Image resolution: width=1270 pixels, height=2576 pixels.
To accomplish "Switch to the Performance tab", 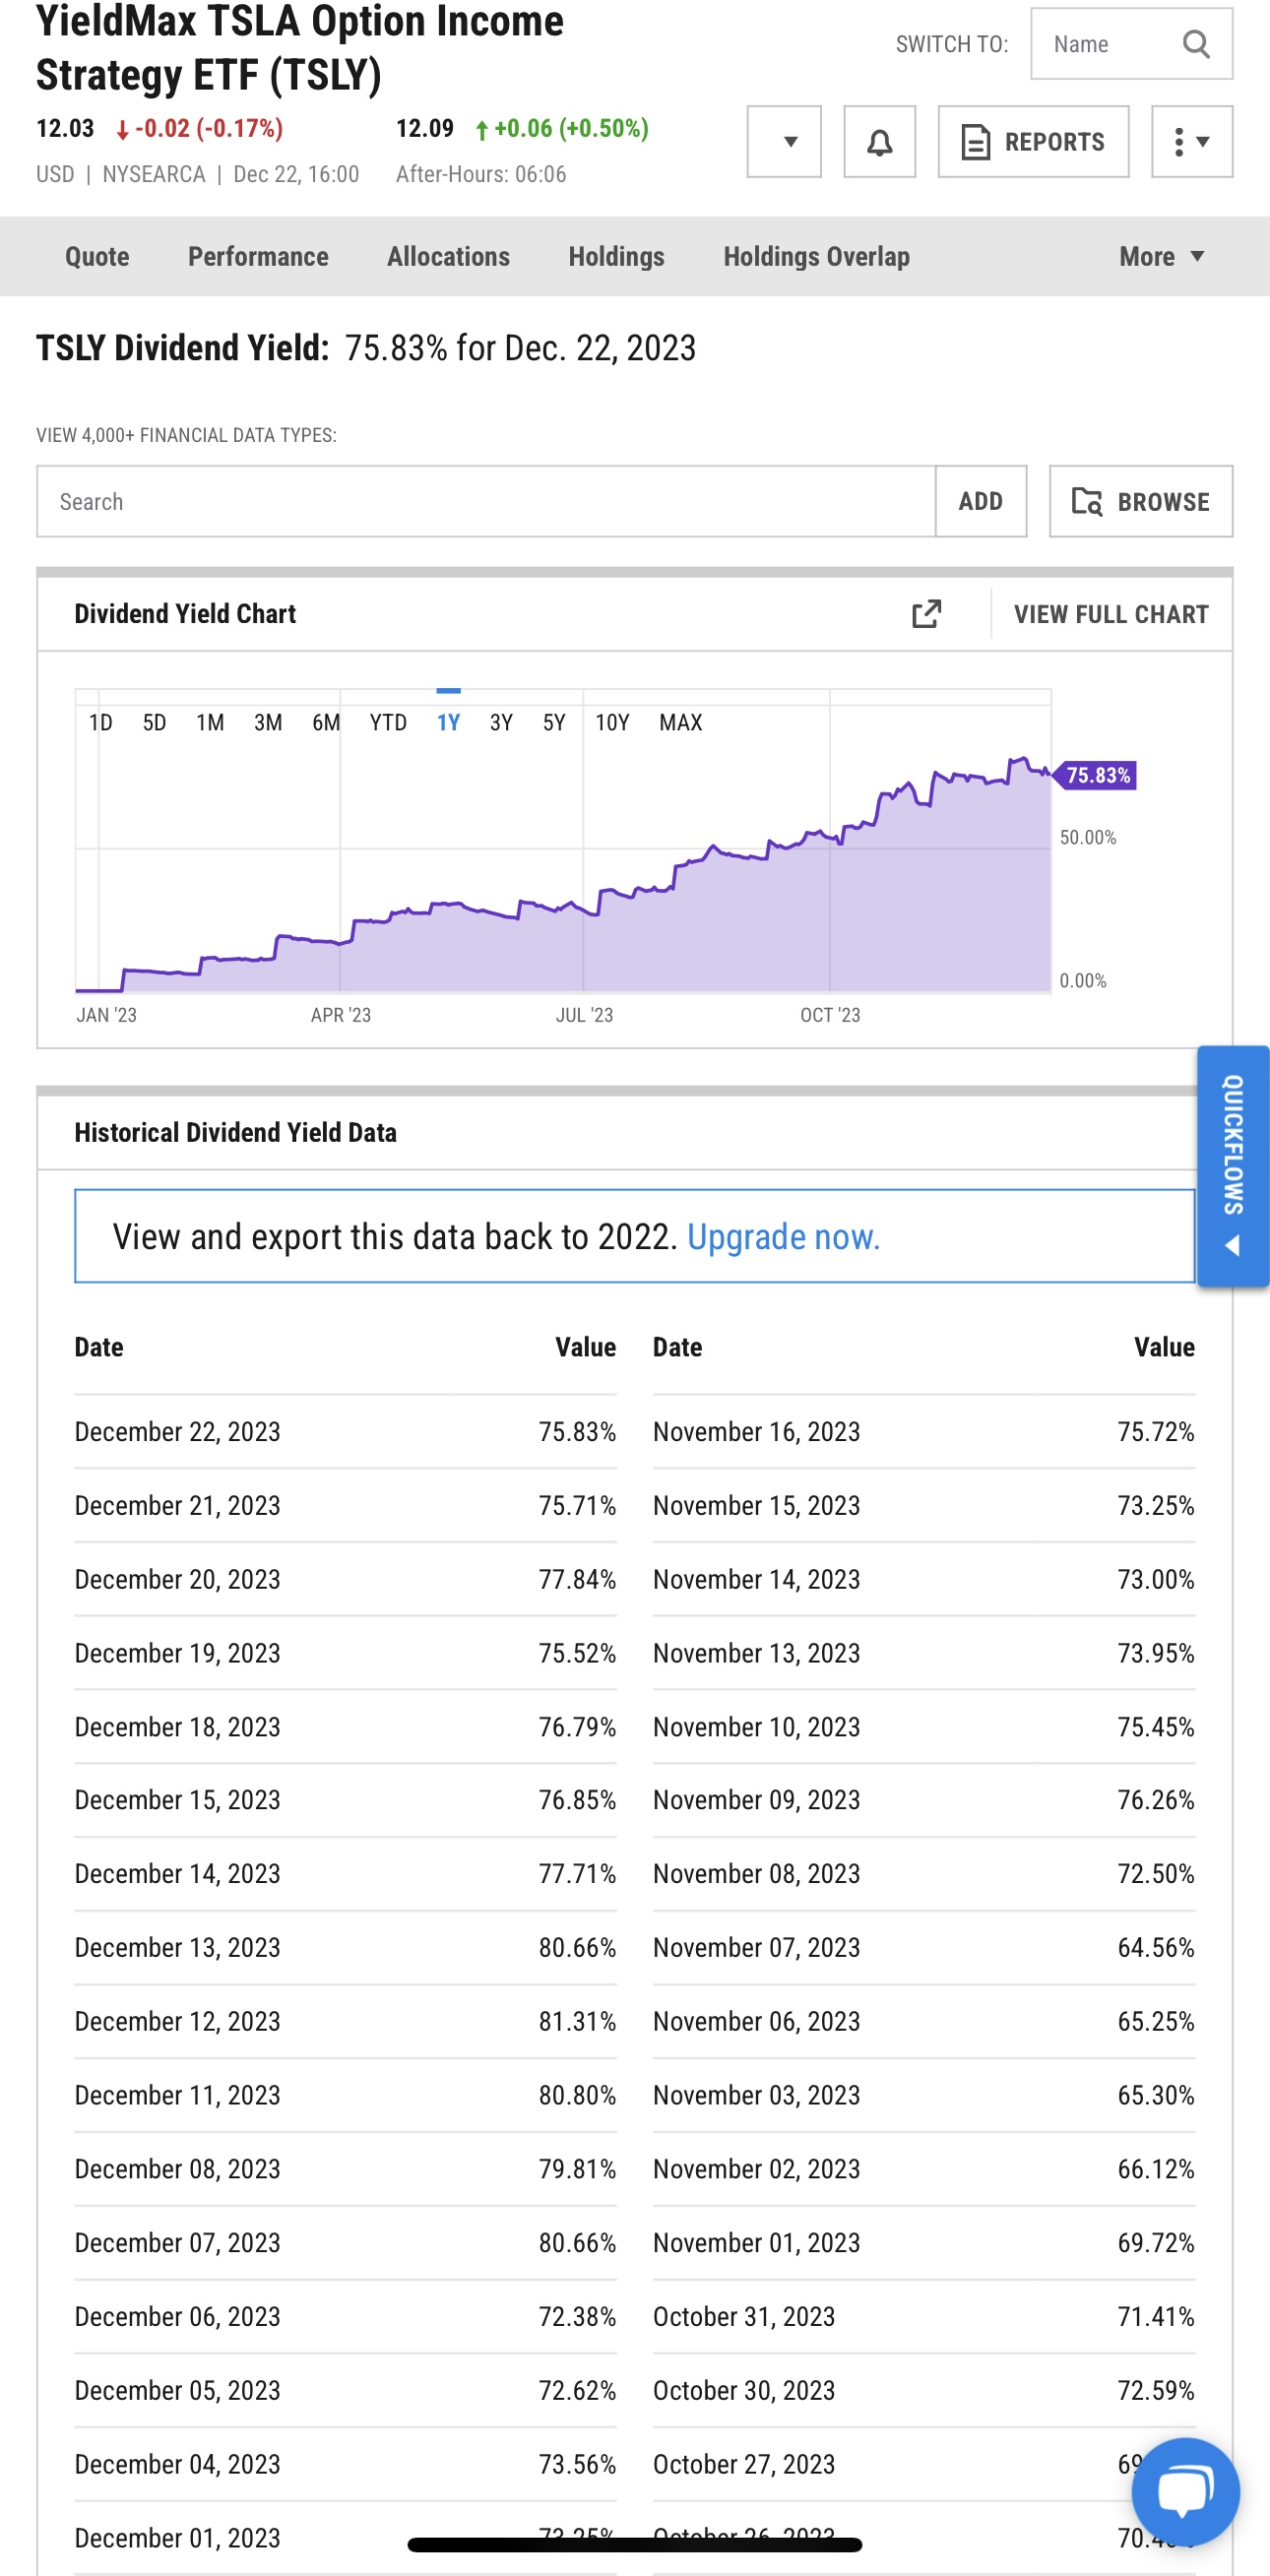I will coord(258,257).
